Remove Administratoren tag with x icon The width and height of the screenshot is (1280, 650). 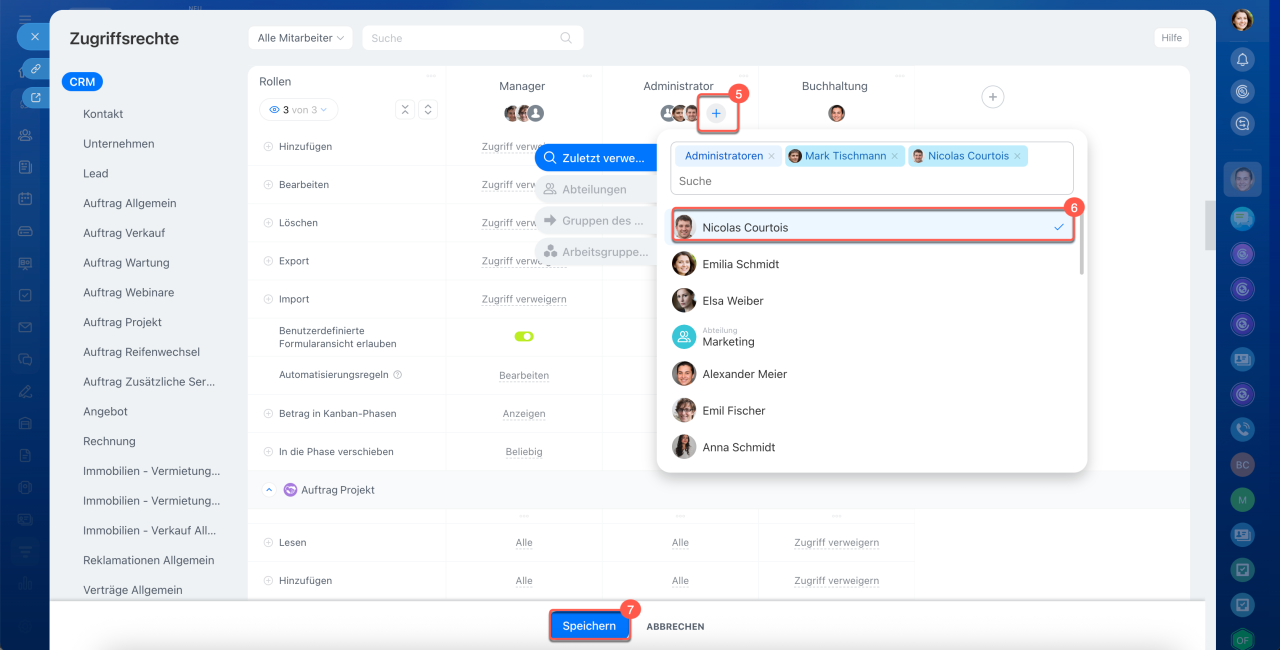pos(771,156)
